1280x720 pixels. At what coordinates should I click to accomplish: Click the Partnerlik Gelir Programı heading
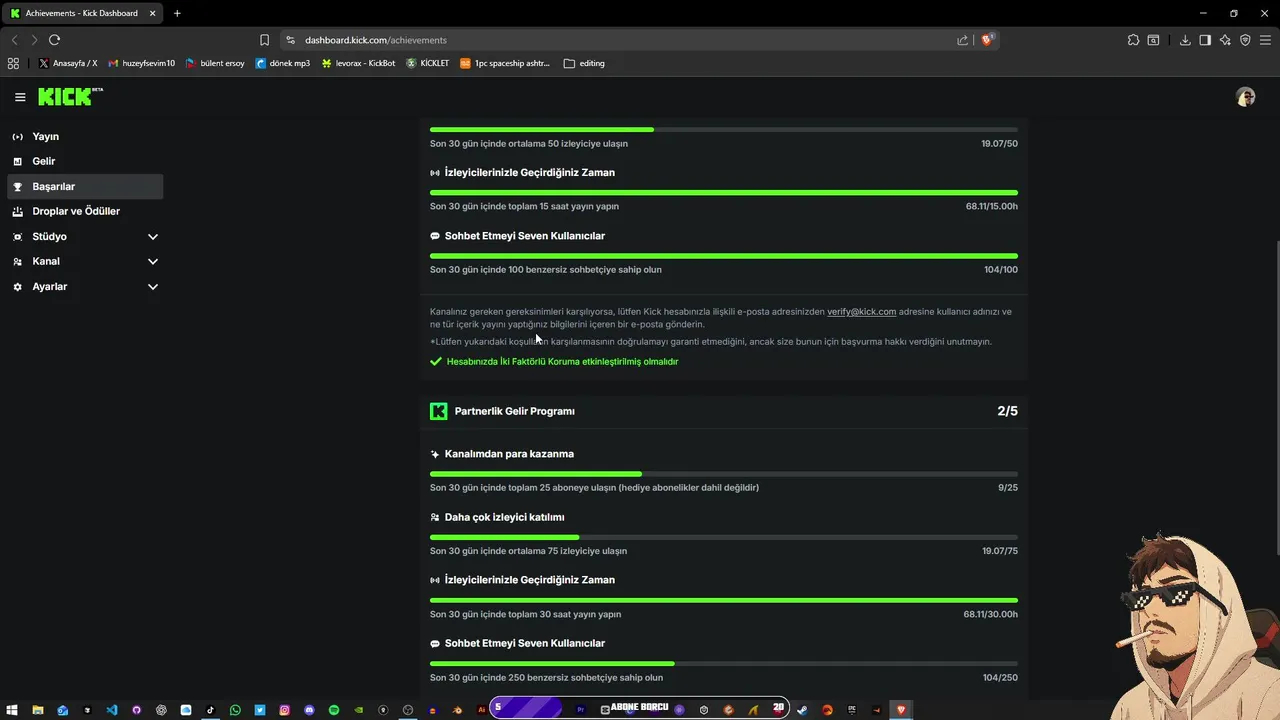pyautogui.click(x=514, y=411)
